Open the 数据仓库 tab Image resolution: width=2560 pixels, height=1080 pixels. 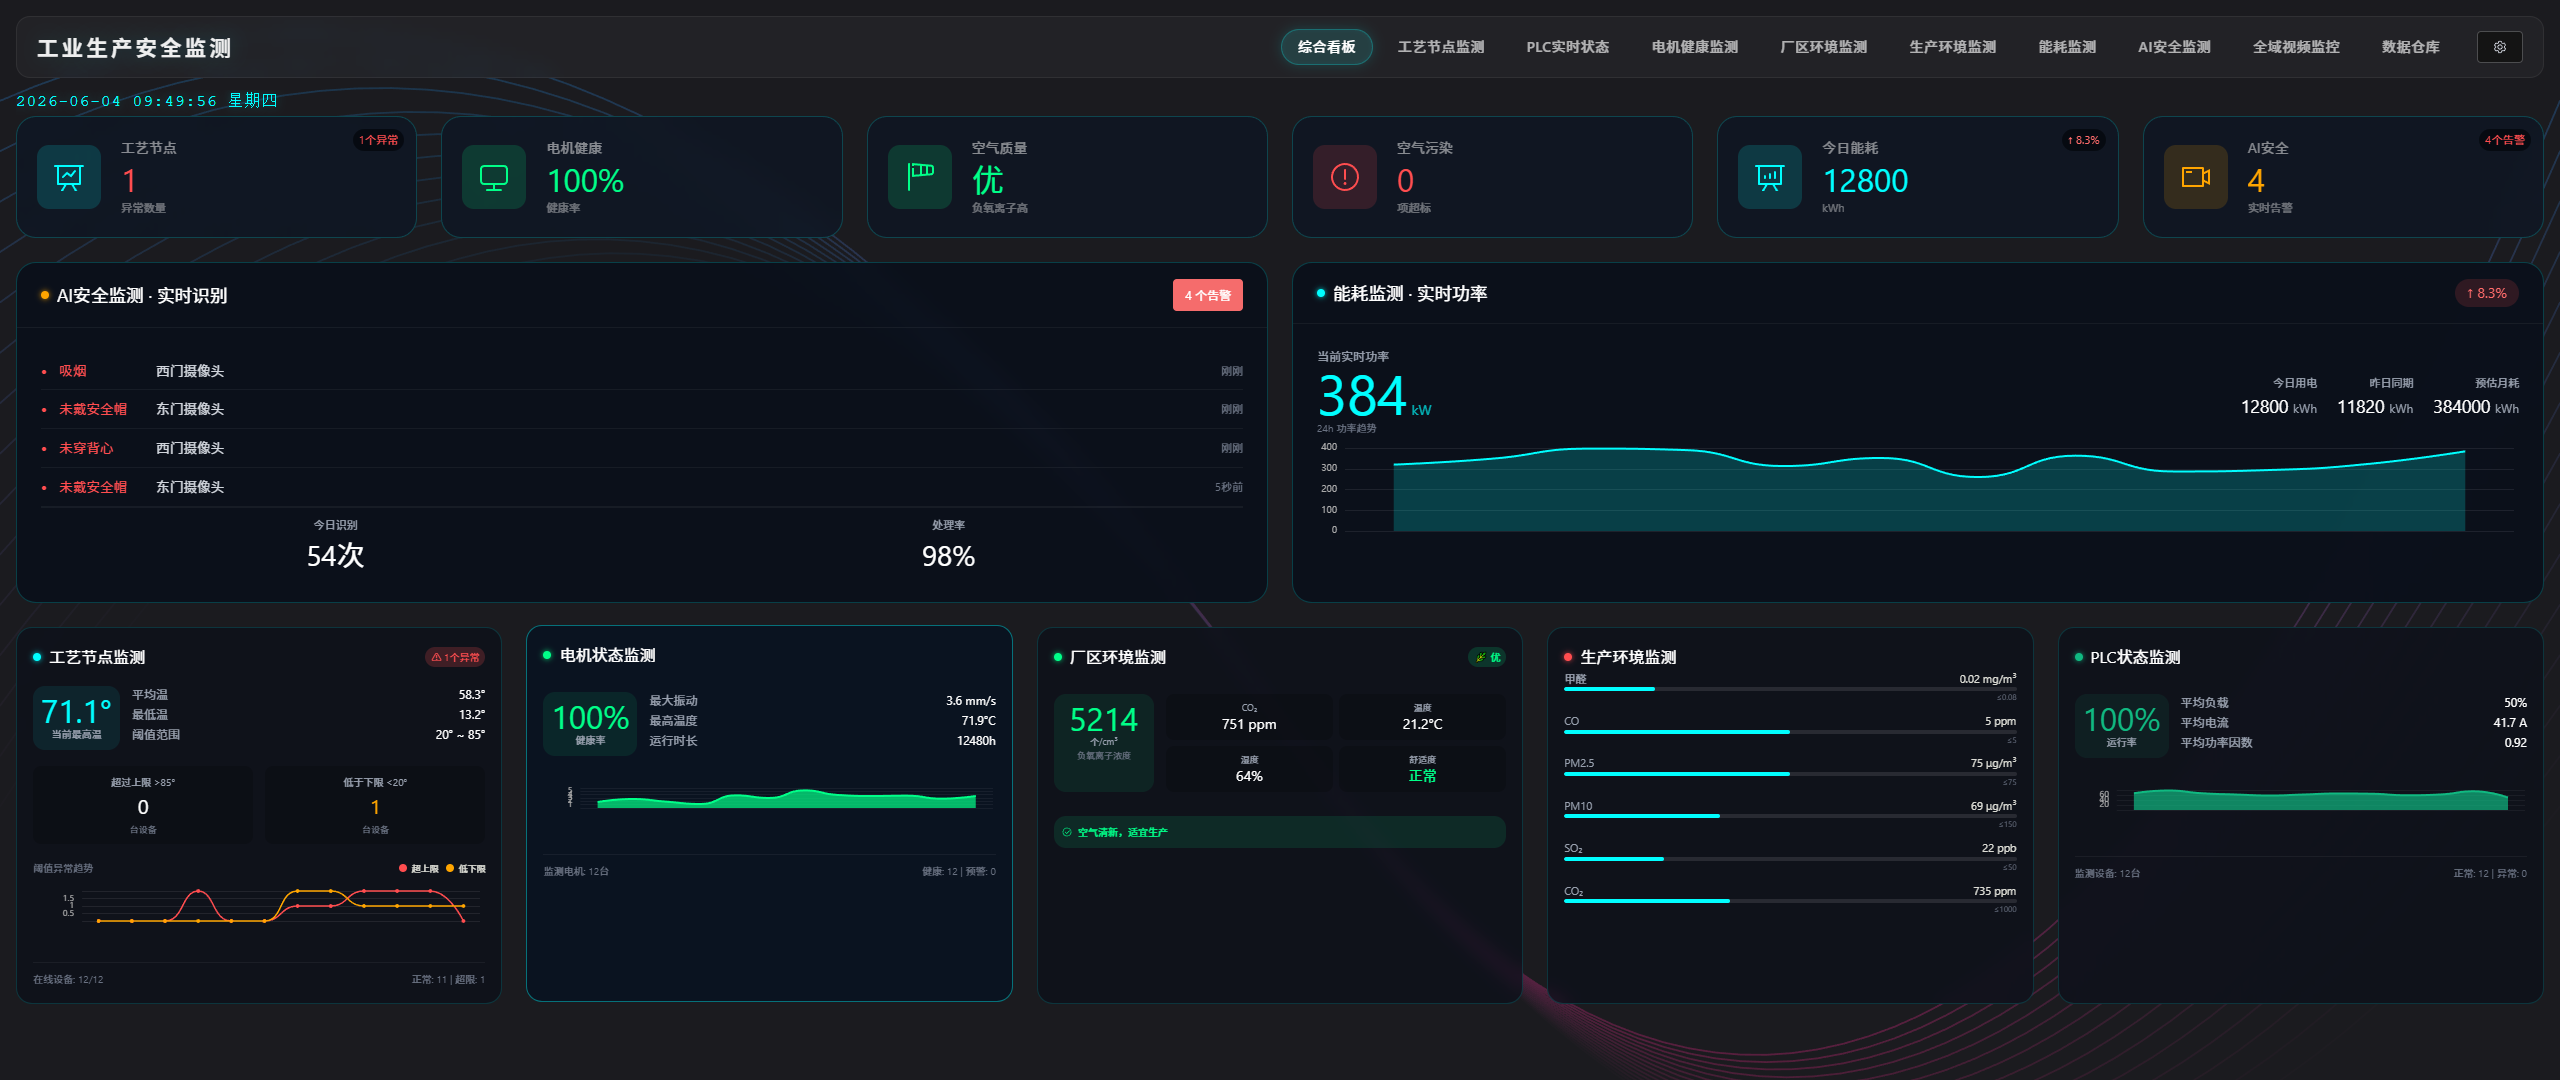coord(2410,47)
